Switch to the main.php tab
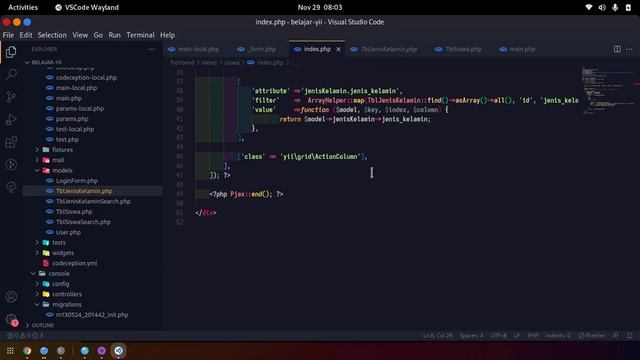This screenshot has width=640, height=360. tap(518, 49)
